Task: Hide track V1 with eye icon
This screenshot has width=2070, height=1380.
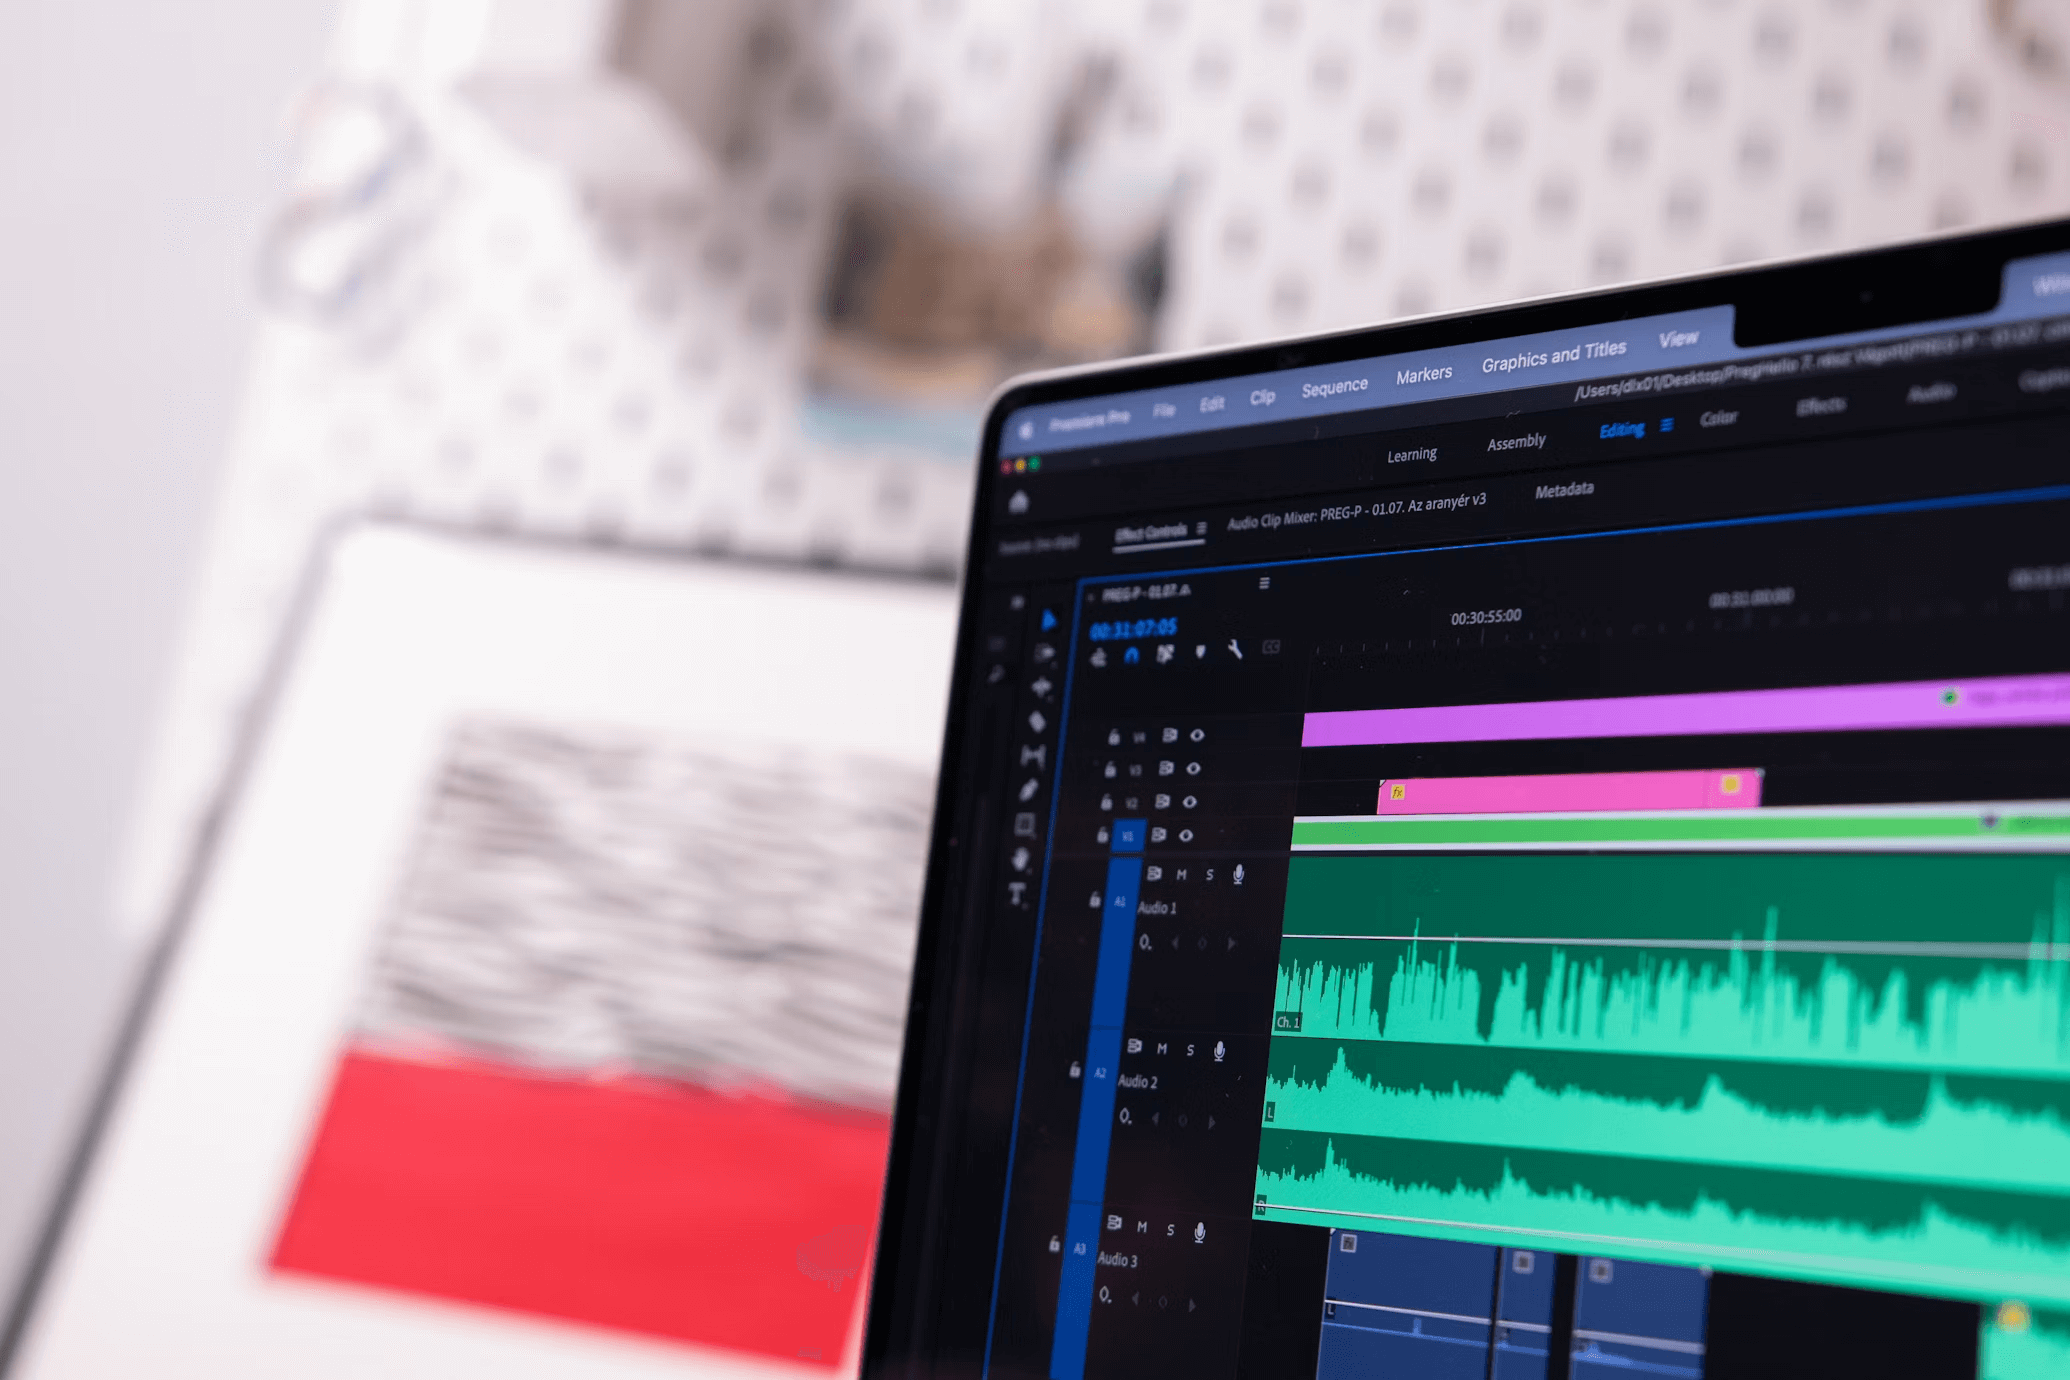Action: [x=1186, y=835]
